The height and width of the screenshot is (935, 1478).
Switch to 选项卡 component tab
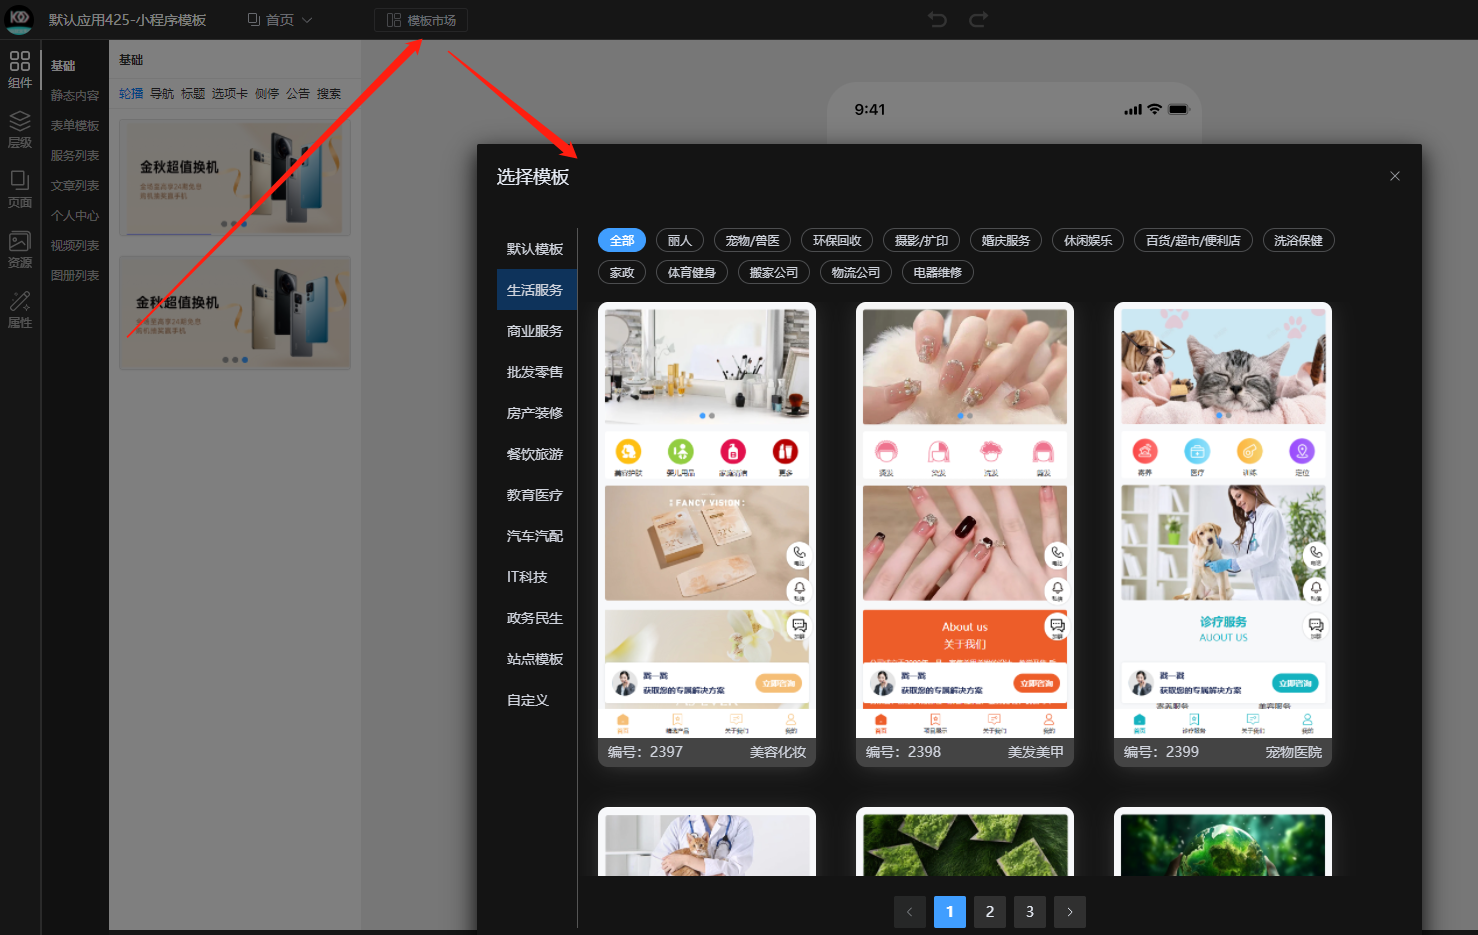pos(230,94)
